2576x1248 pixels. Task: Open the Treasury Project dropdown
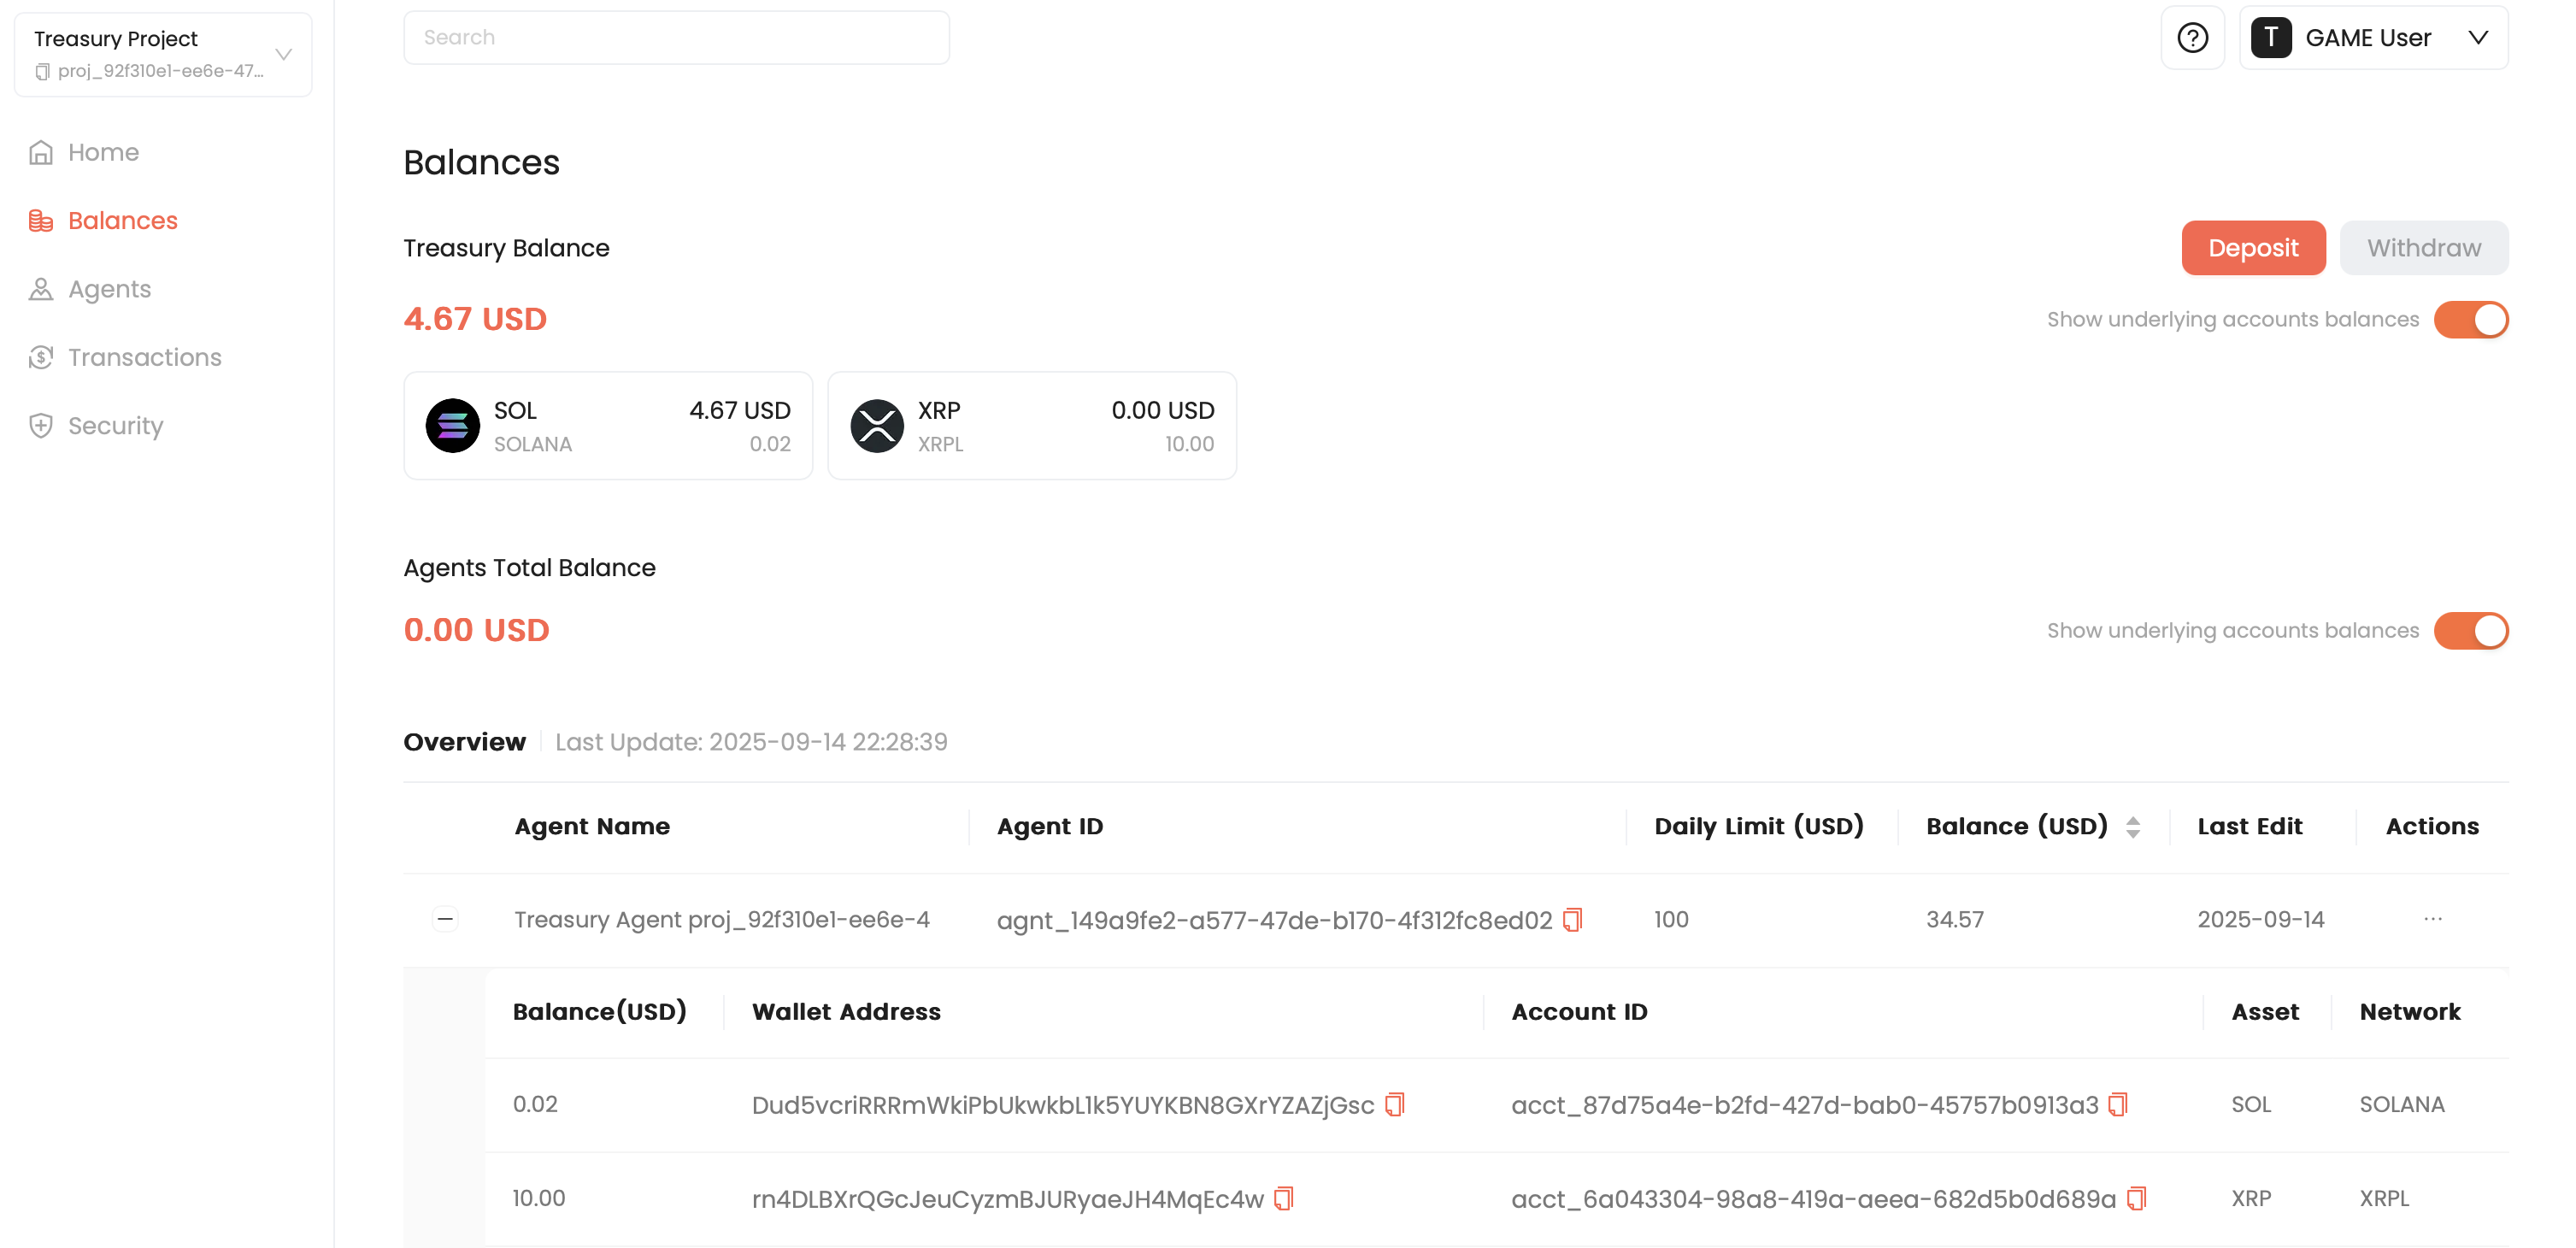(283, 54)
